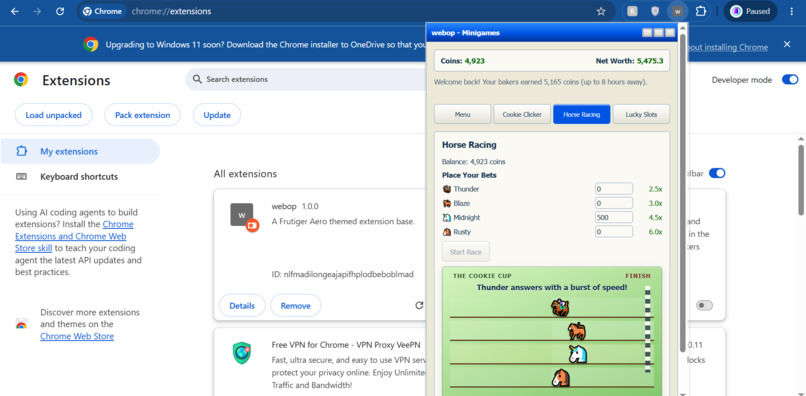Click the shield VPN extension icon in the toolbar
This screenshot has height=396, width=806.
click(655, 11)
